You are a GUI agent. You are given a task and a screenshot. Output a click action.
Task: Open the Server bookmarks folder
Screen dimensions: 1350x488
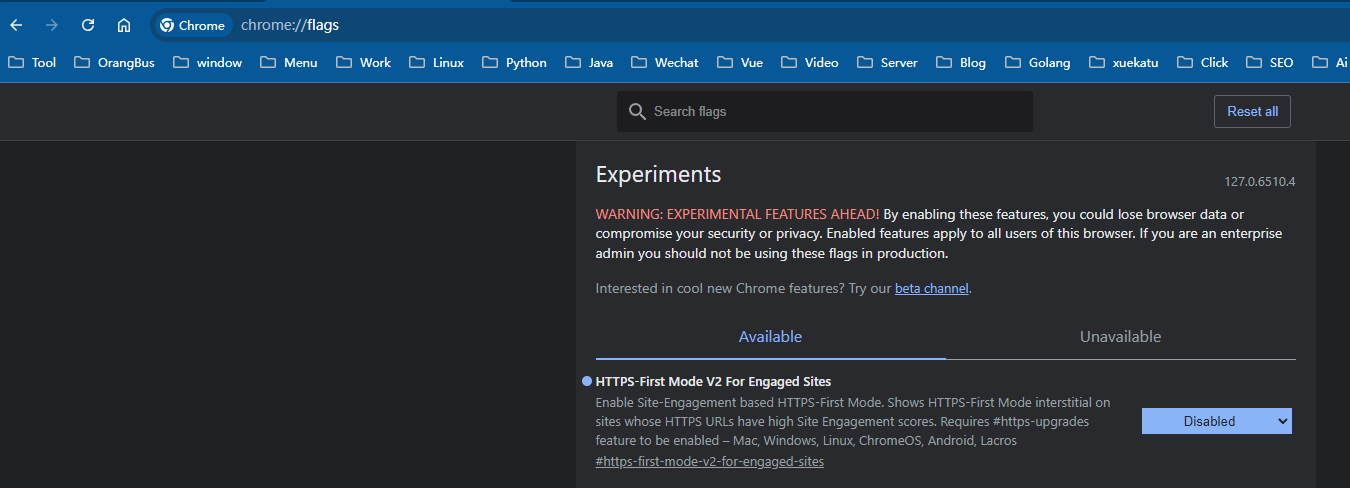(x=887, y=62)
